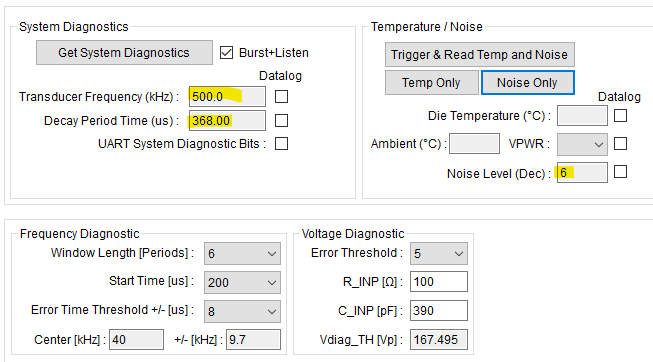
Task: Click the Vdiag_TH field showing 167.495
Action: pos(439,340)
